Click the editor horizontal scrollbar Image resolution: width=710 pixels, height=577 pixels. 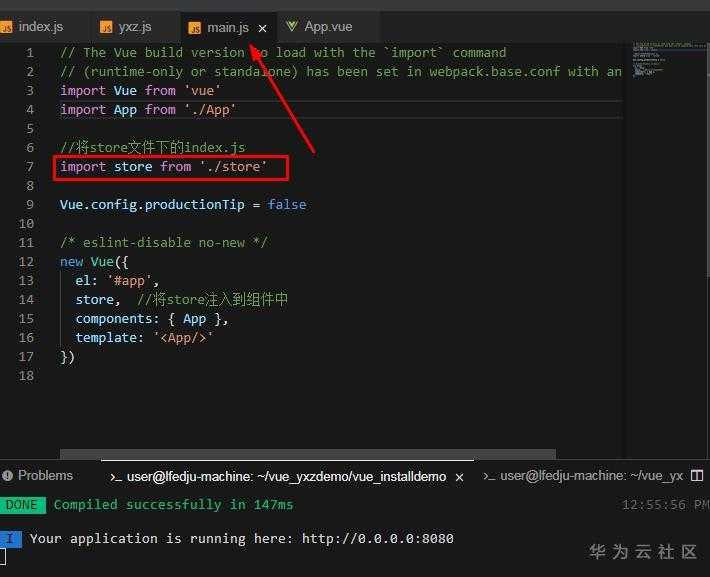pyautogui.click(x=308, y=454)
